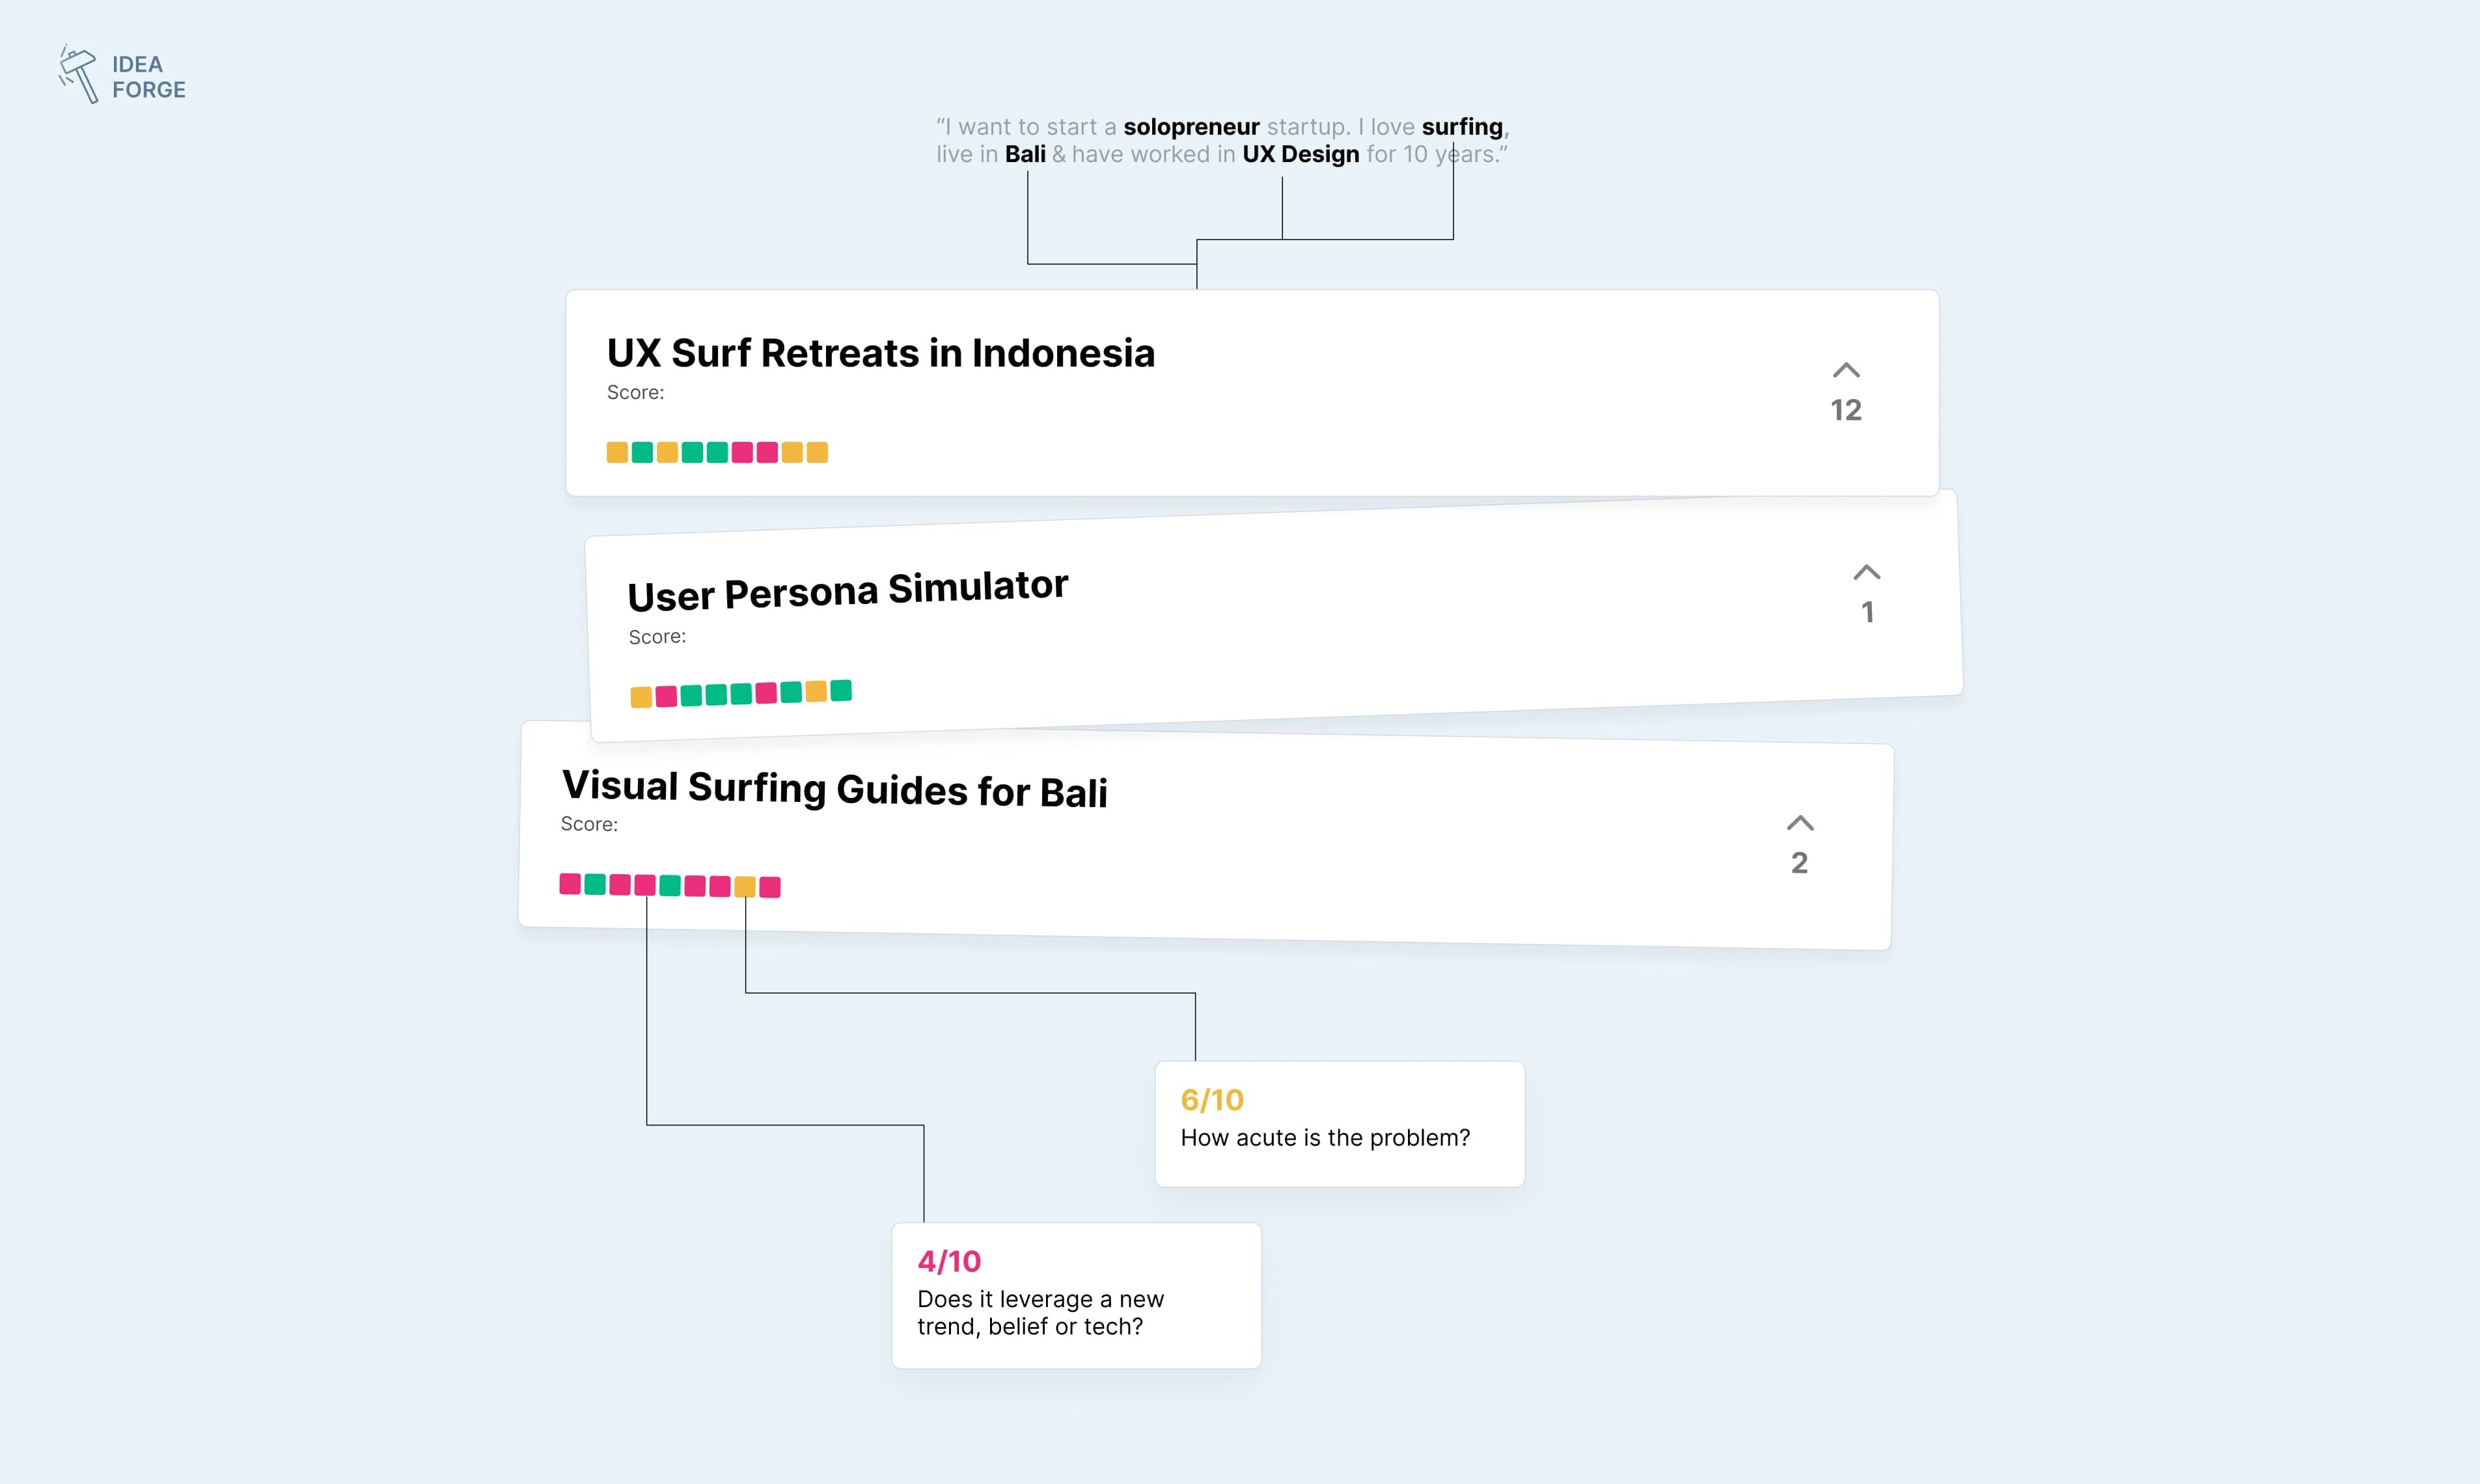The height and width of the screenshot is (1484, 2480).
Task: Open the UX Surf Retreats in Indonesia title
Action: [x=880, y=353]
